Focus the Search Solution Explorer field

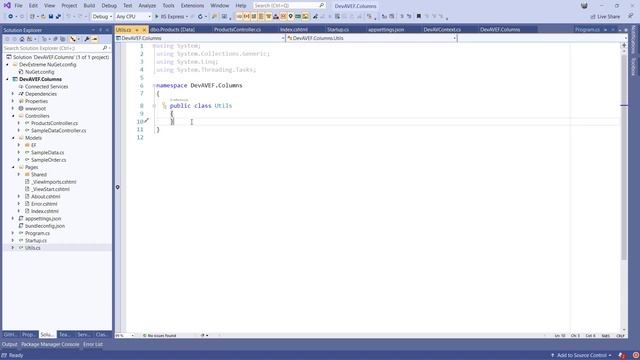56,48
